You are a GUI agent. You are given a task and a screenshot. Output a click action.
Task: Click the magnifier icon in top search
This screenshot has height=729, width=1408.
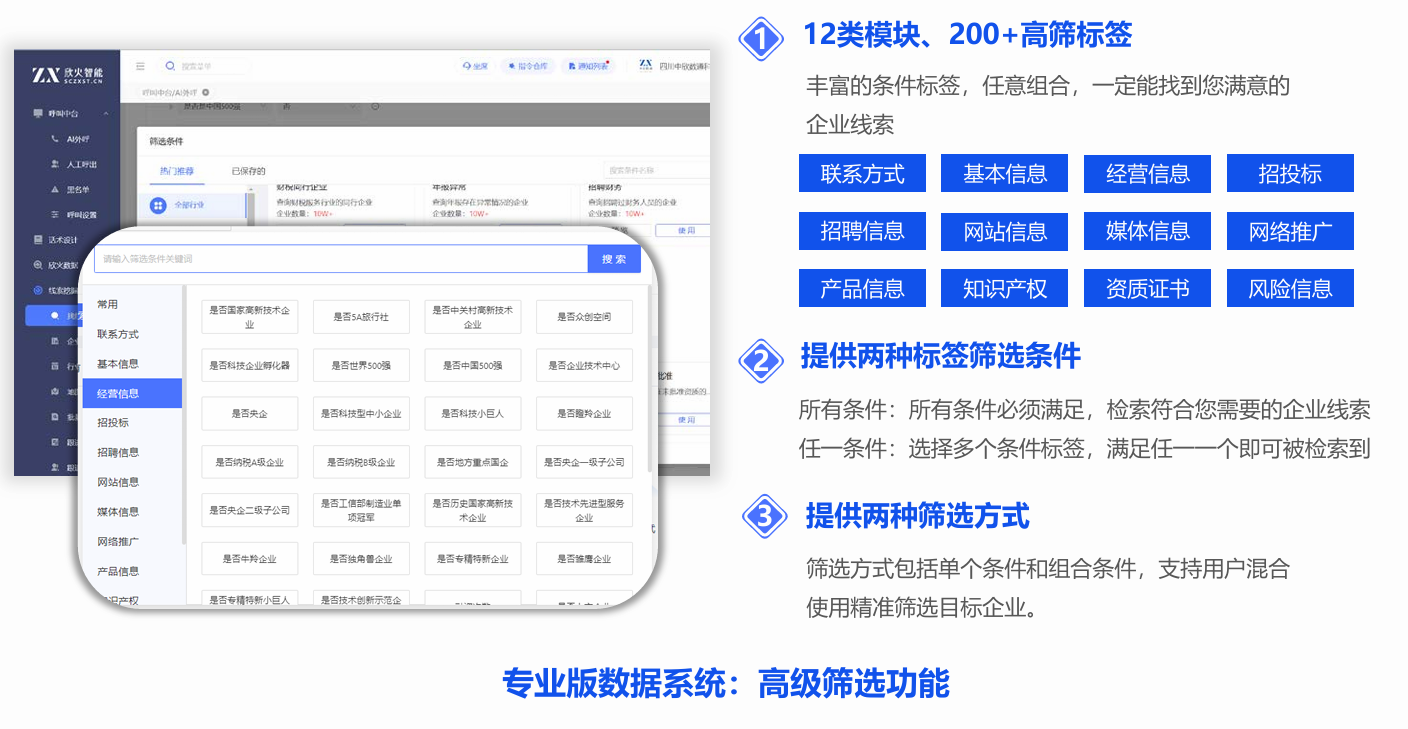tap(170, 66)
